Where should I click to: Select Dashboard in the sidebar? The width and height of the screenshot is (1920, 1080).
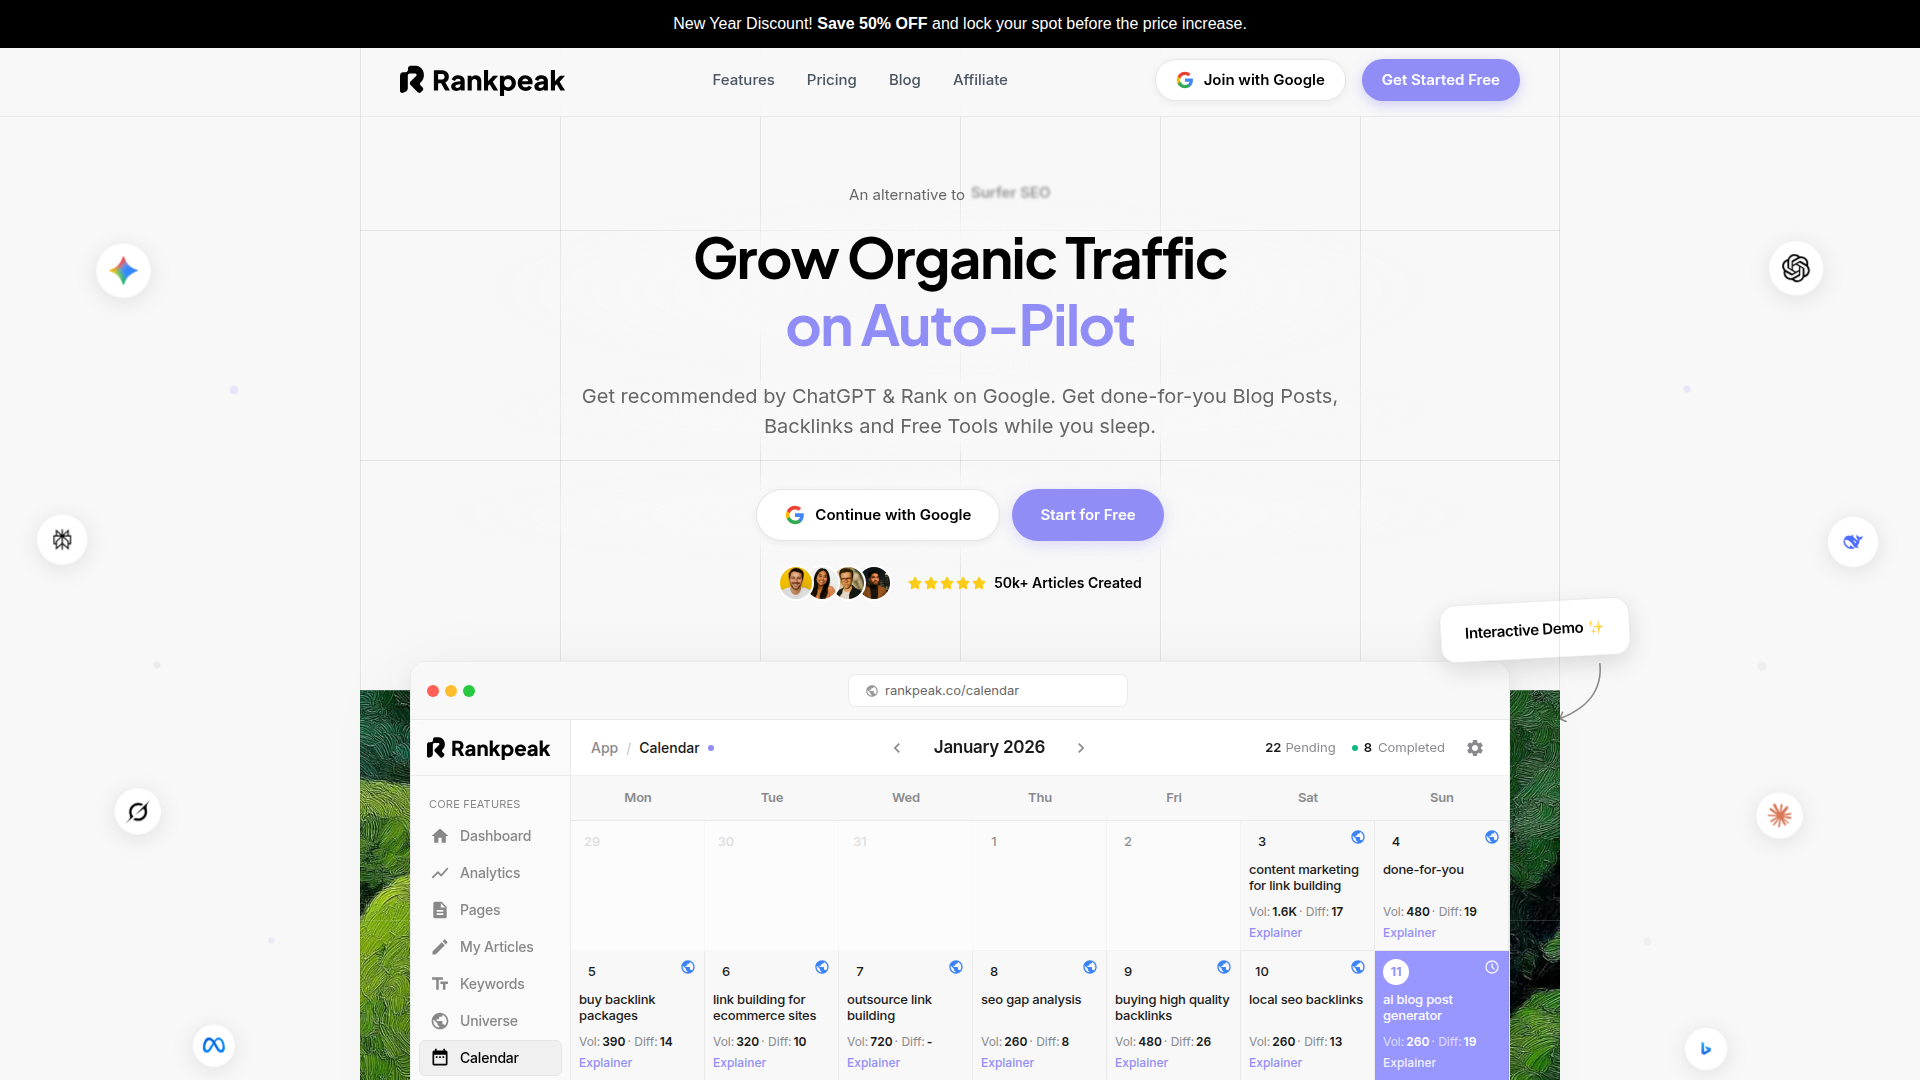tap(494, 836)
